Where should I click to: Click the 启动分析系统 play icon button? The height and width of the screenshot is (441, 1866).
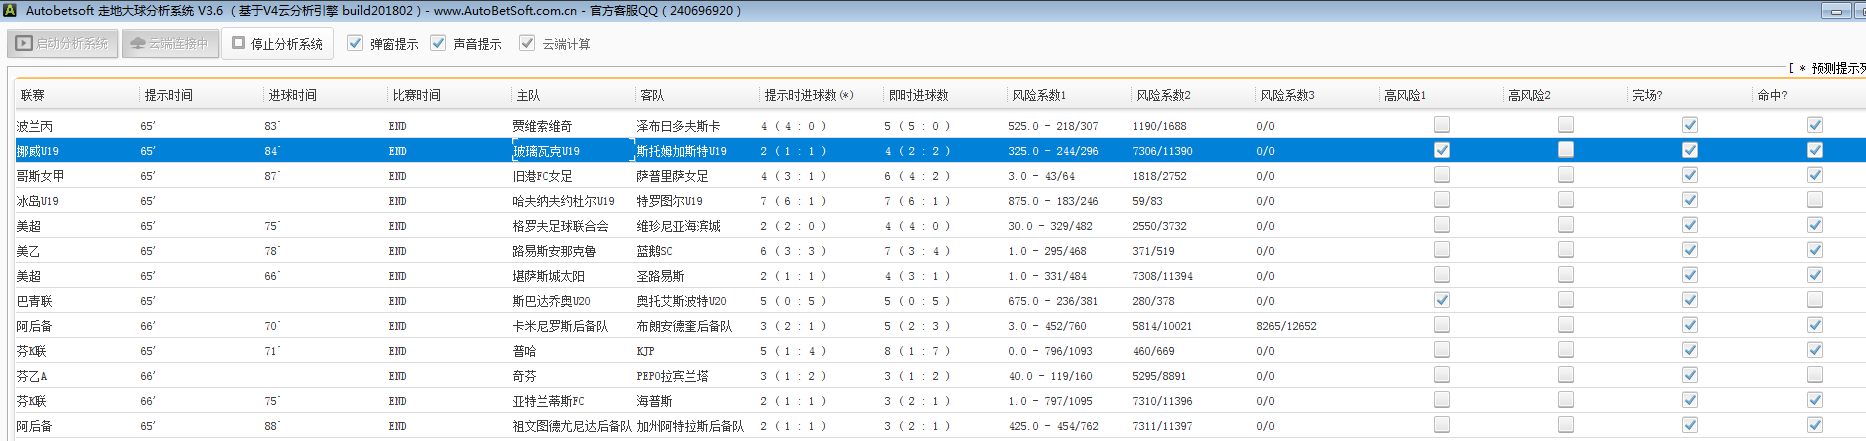[x=63, y=44]
